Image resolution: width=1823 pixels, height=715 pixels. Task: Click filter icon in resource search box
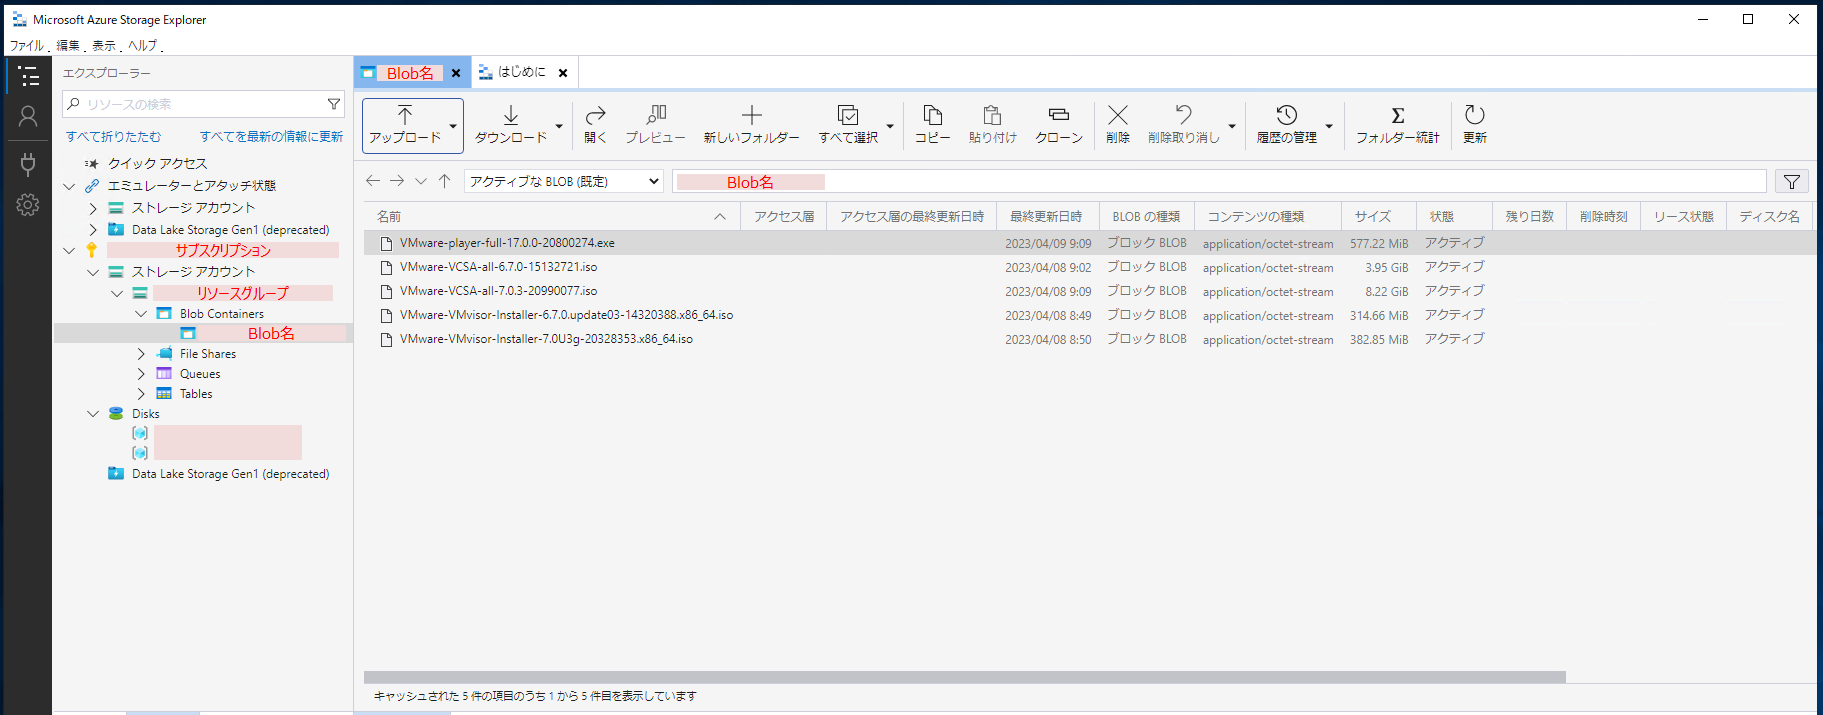coord(334,104)
